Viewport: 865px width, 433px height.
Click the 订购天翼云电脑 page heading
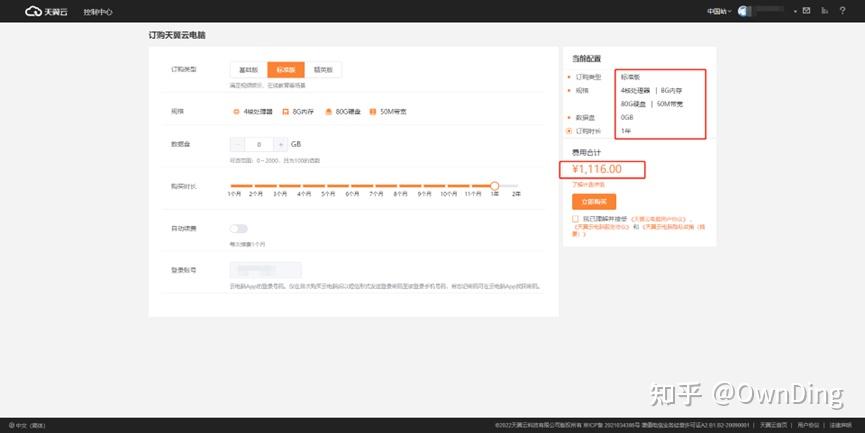[177, 35]
